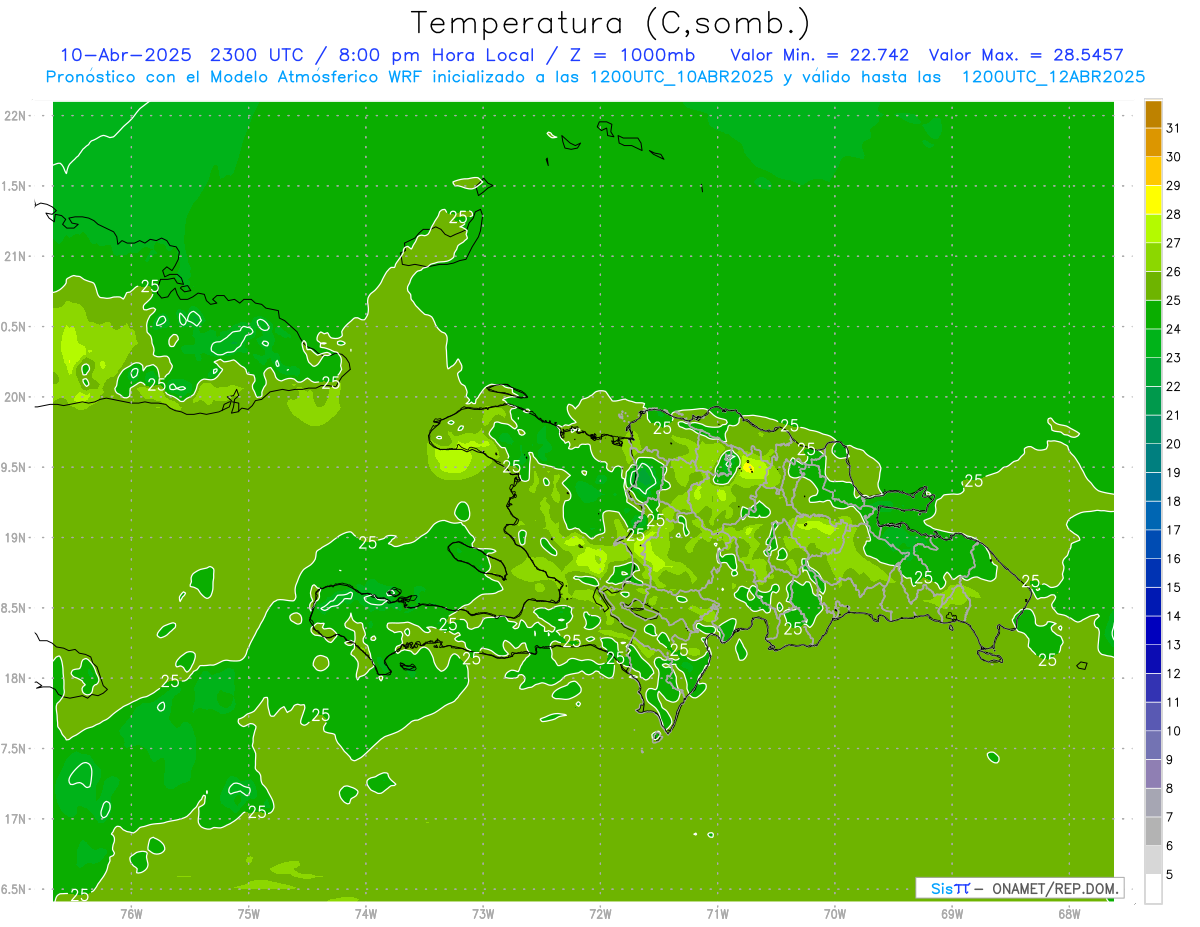Click the 70W longitude axis label
The height and width of the screenshot is (927, 1200).
tap(835, 914)
